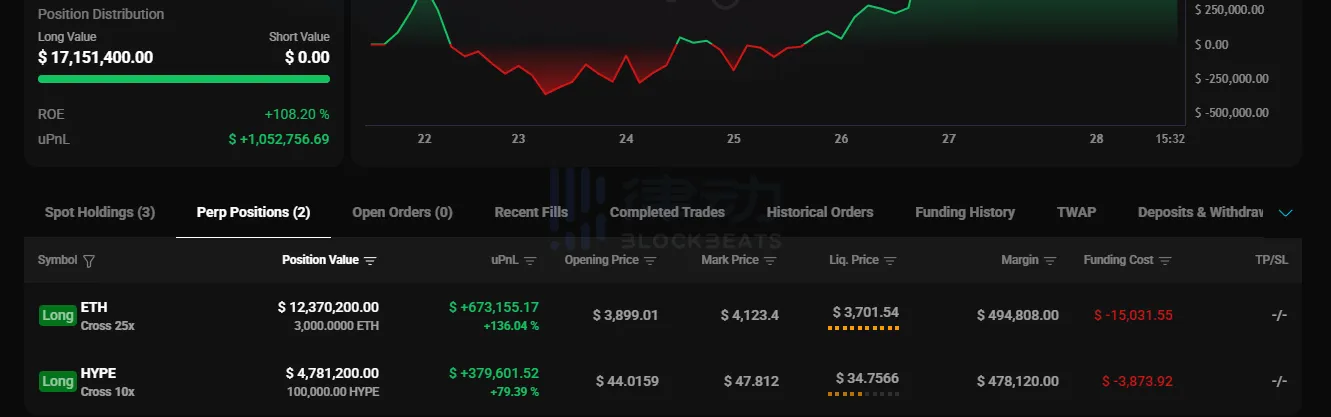1331x417 pixels.
Task: Open the Recent Fills tab
Action: pyautogui.click(x=531, y=212)
